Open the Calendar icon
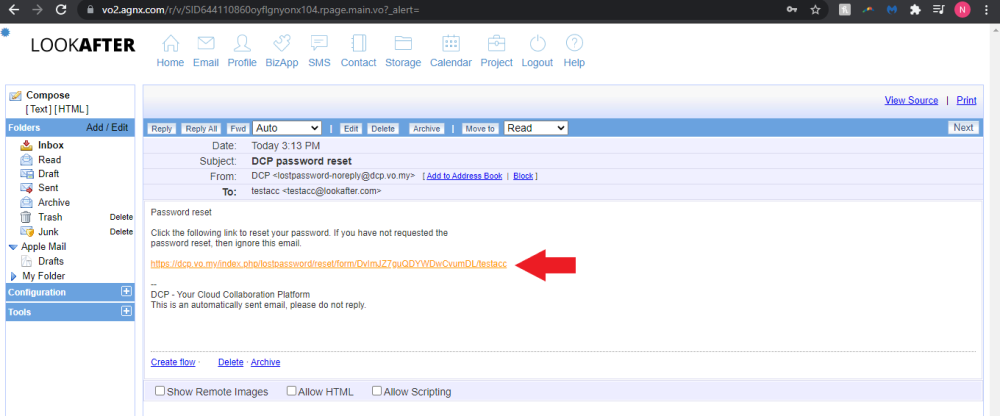 pyautogui.click(x=450, y=44)
